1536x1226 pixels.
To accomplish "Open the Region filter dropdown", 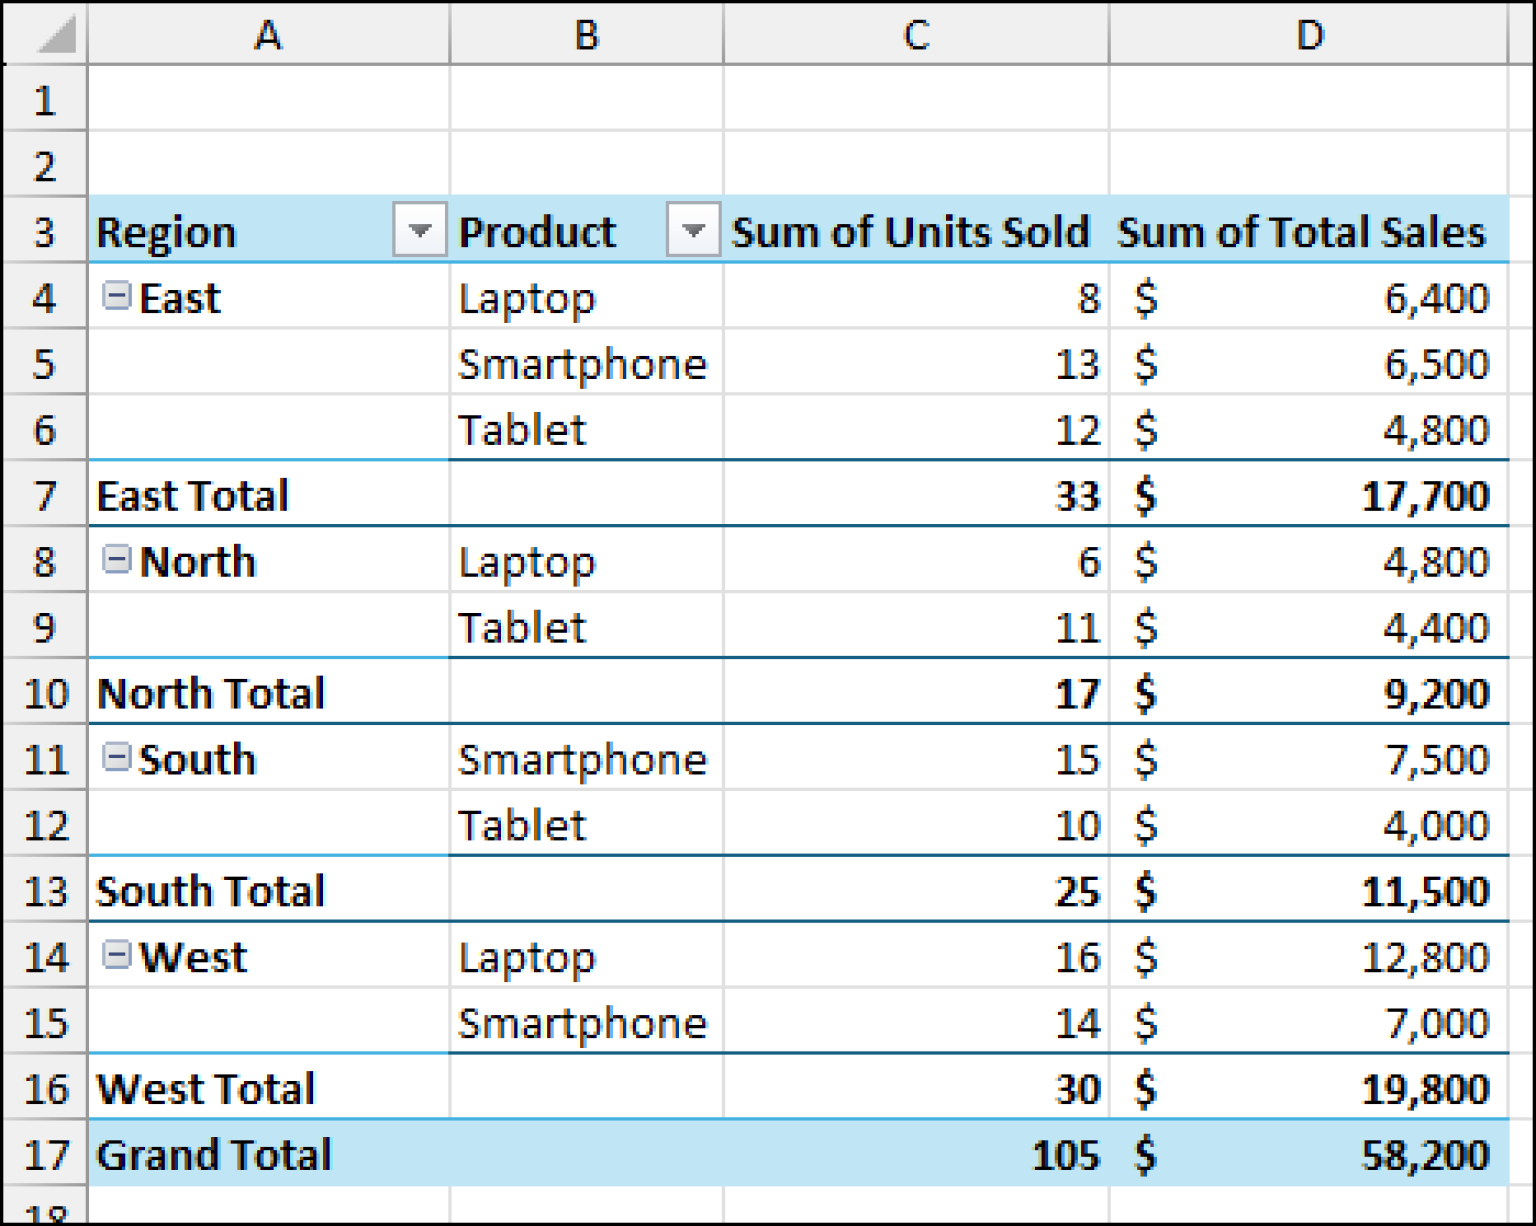I will click(419, 230).
